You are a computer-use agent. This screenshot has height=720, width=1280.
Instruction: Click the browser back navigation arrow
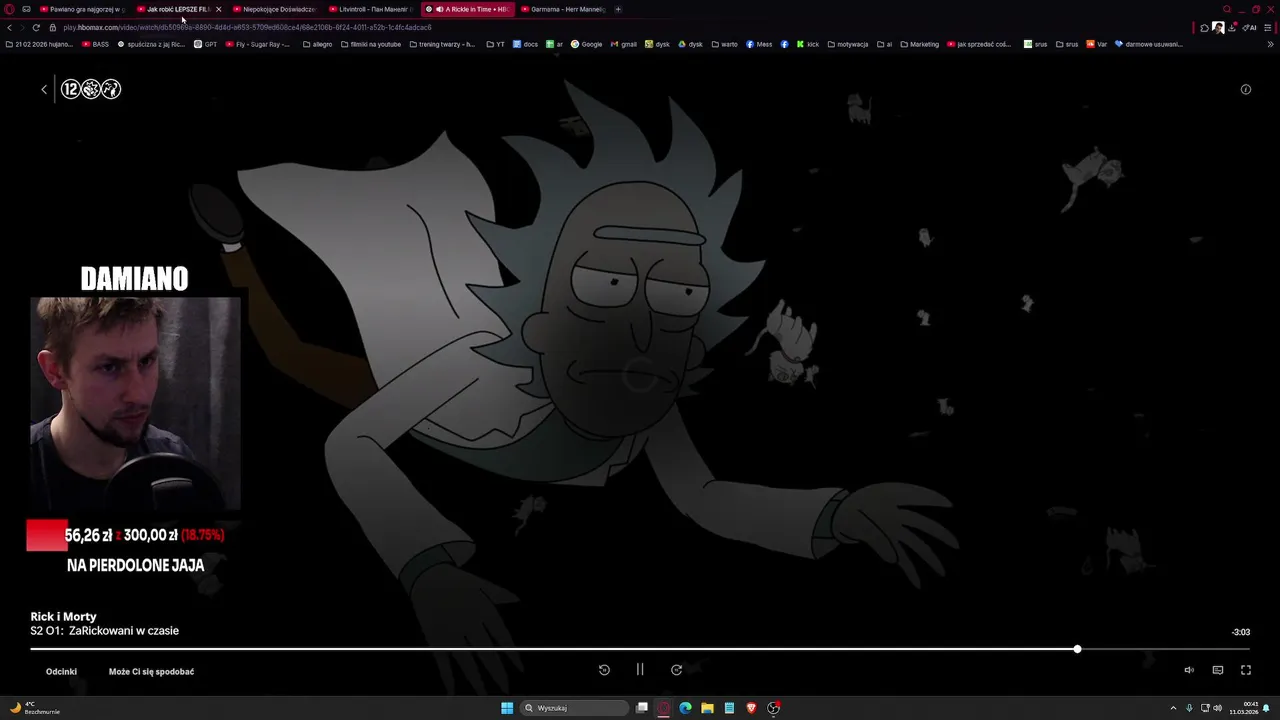pyautogui.click(x=9, y=27)
